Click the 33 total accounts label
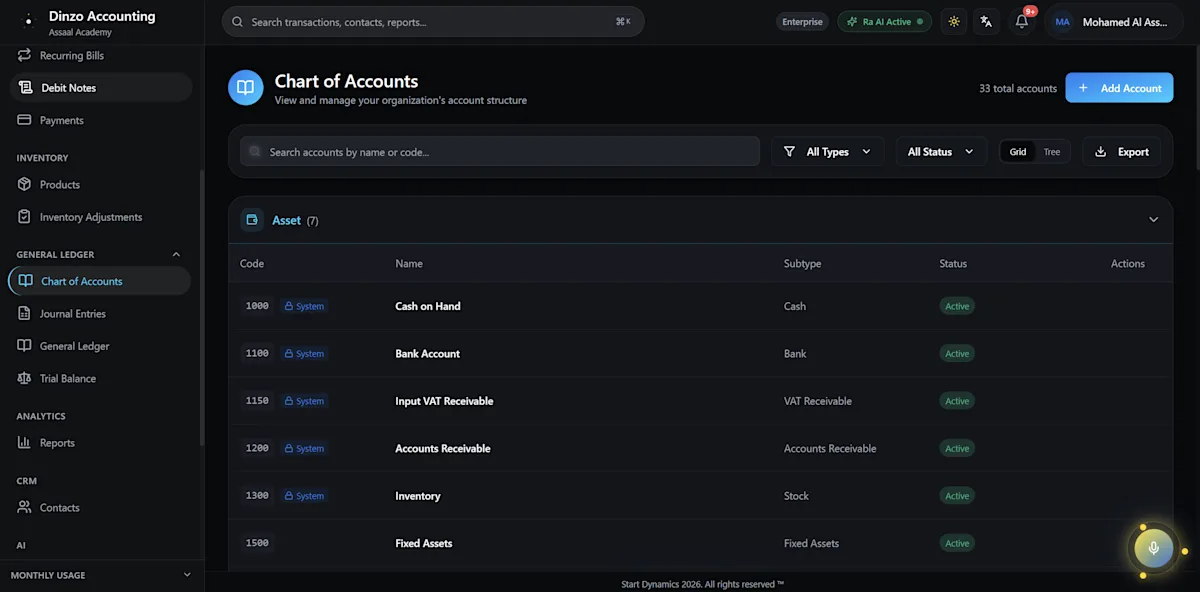Screen dimensions: 1200x592 (1018, 88)
